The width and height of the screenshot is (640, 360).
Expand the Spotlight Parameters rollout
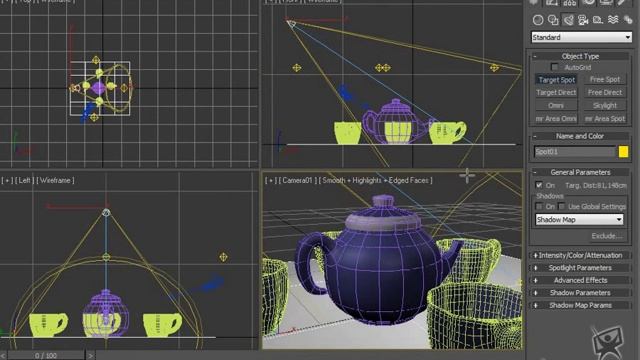(580, 268)
